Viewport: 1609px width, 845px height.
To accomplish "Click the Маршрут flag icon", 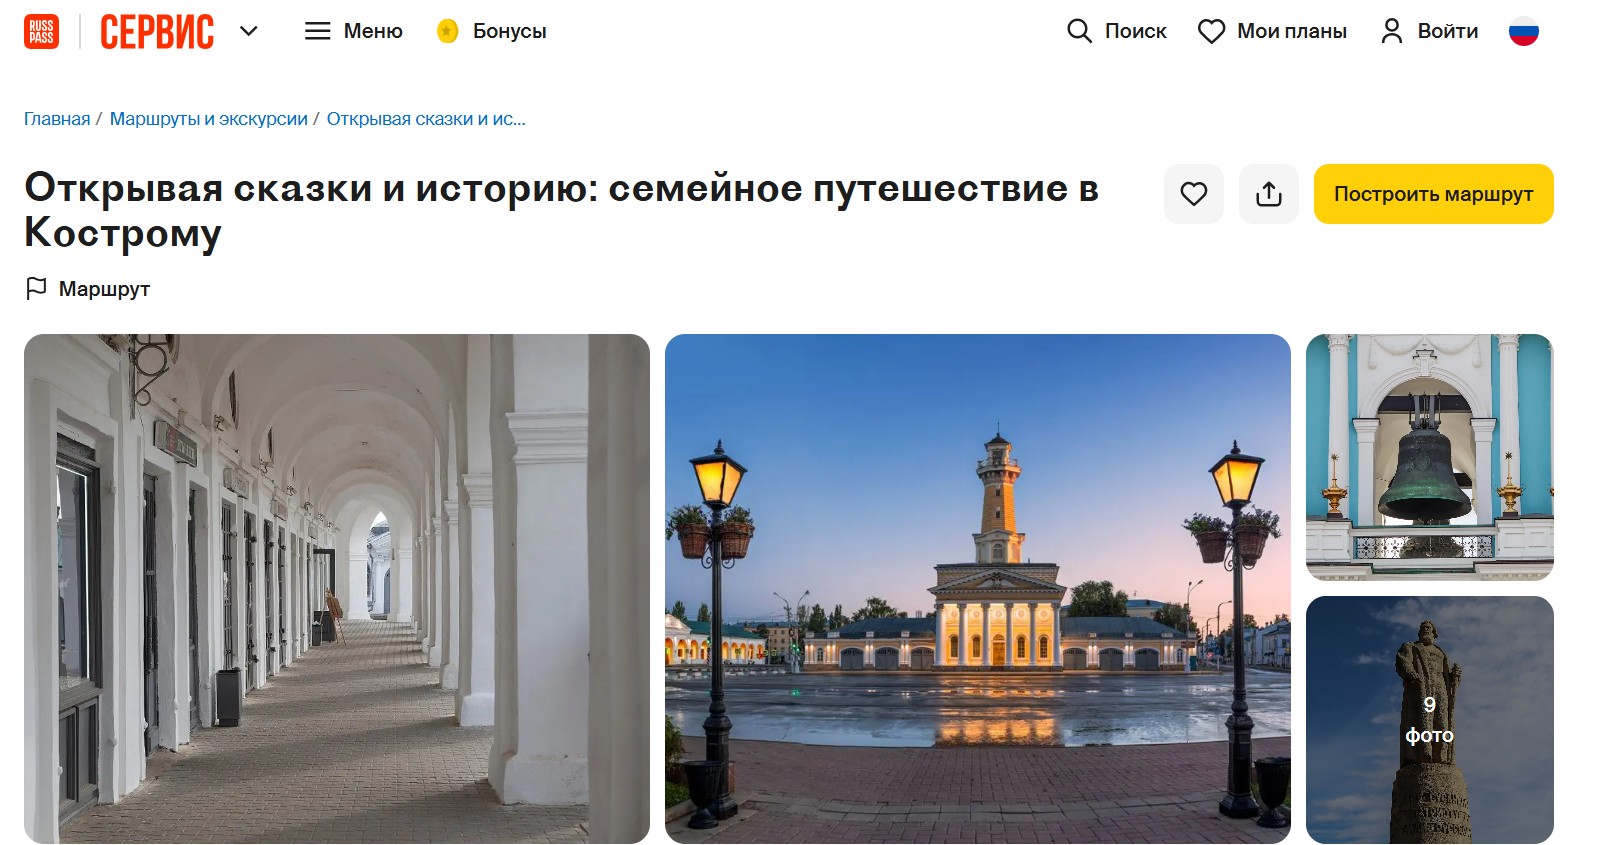I will [36, 289].
